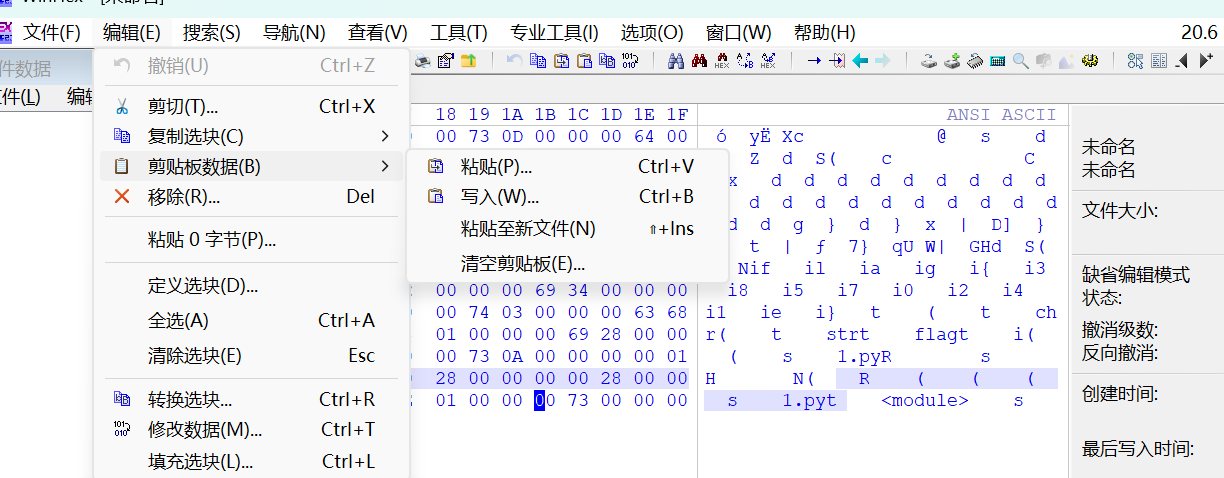Viewport: 1224px width, 478px height.
Task: Open the 编辑(E) menu
Action: pyautogui.click(x=131, y=32)
